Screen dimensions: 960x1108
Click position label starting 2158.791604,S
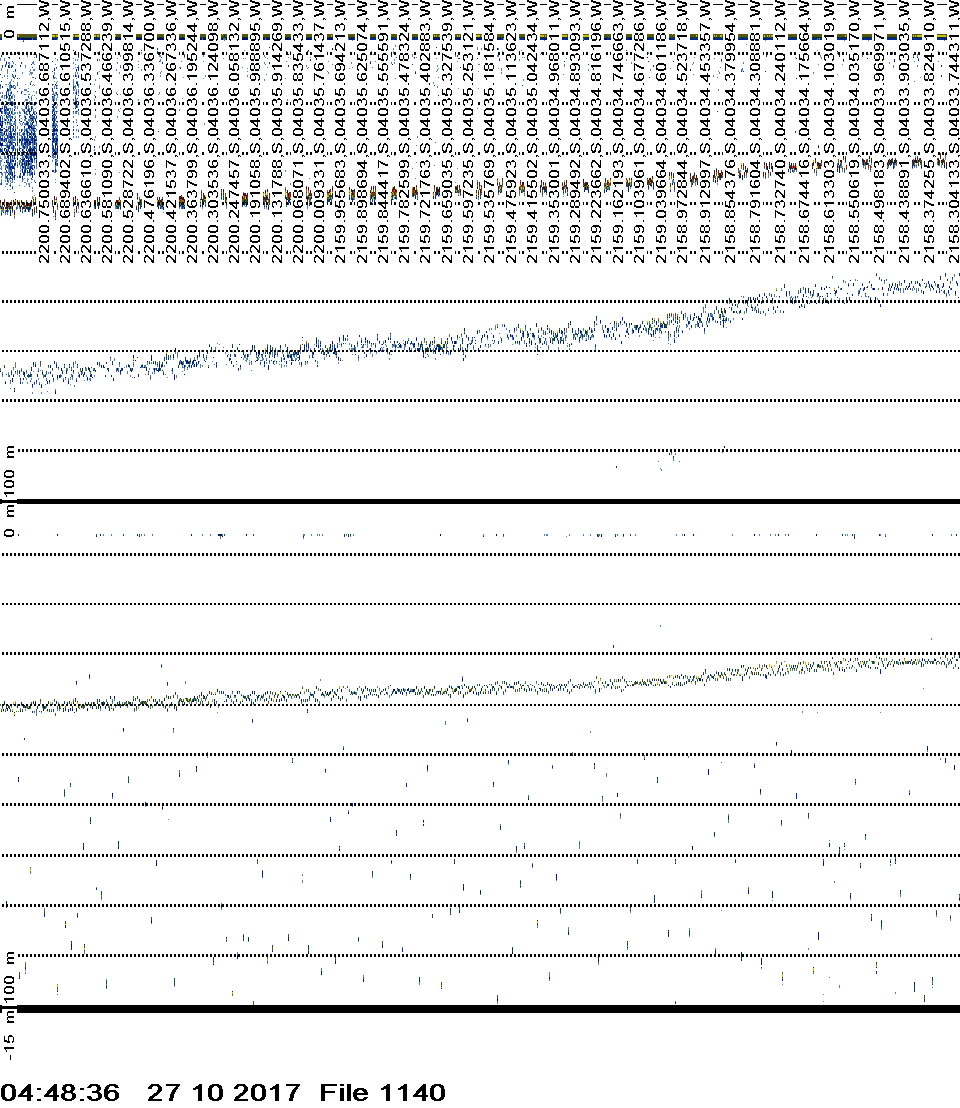[x=754, y=131]
